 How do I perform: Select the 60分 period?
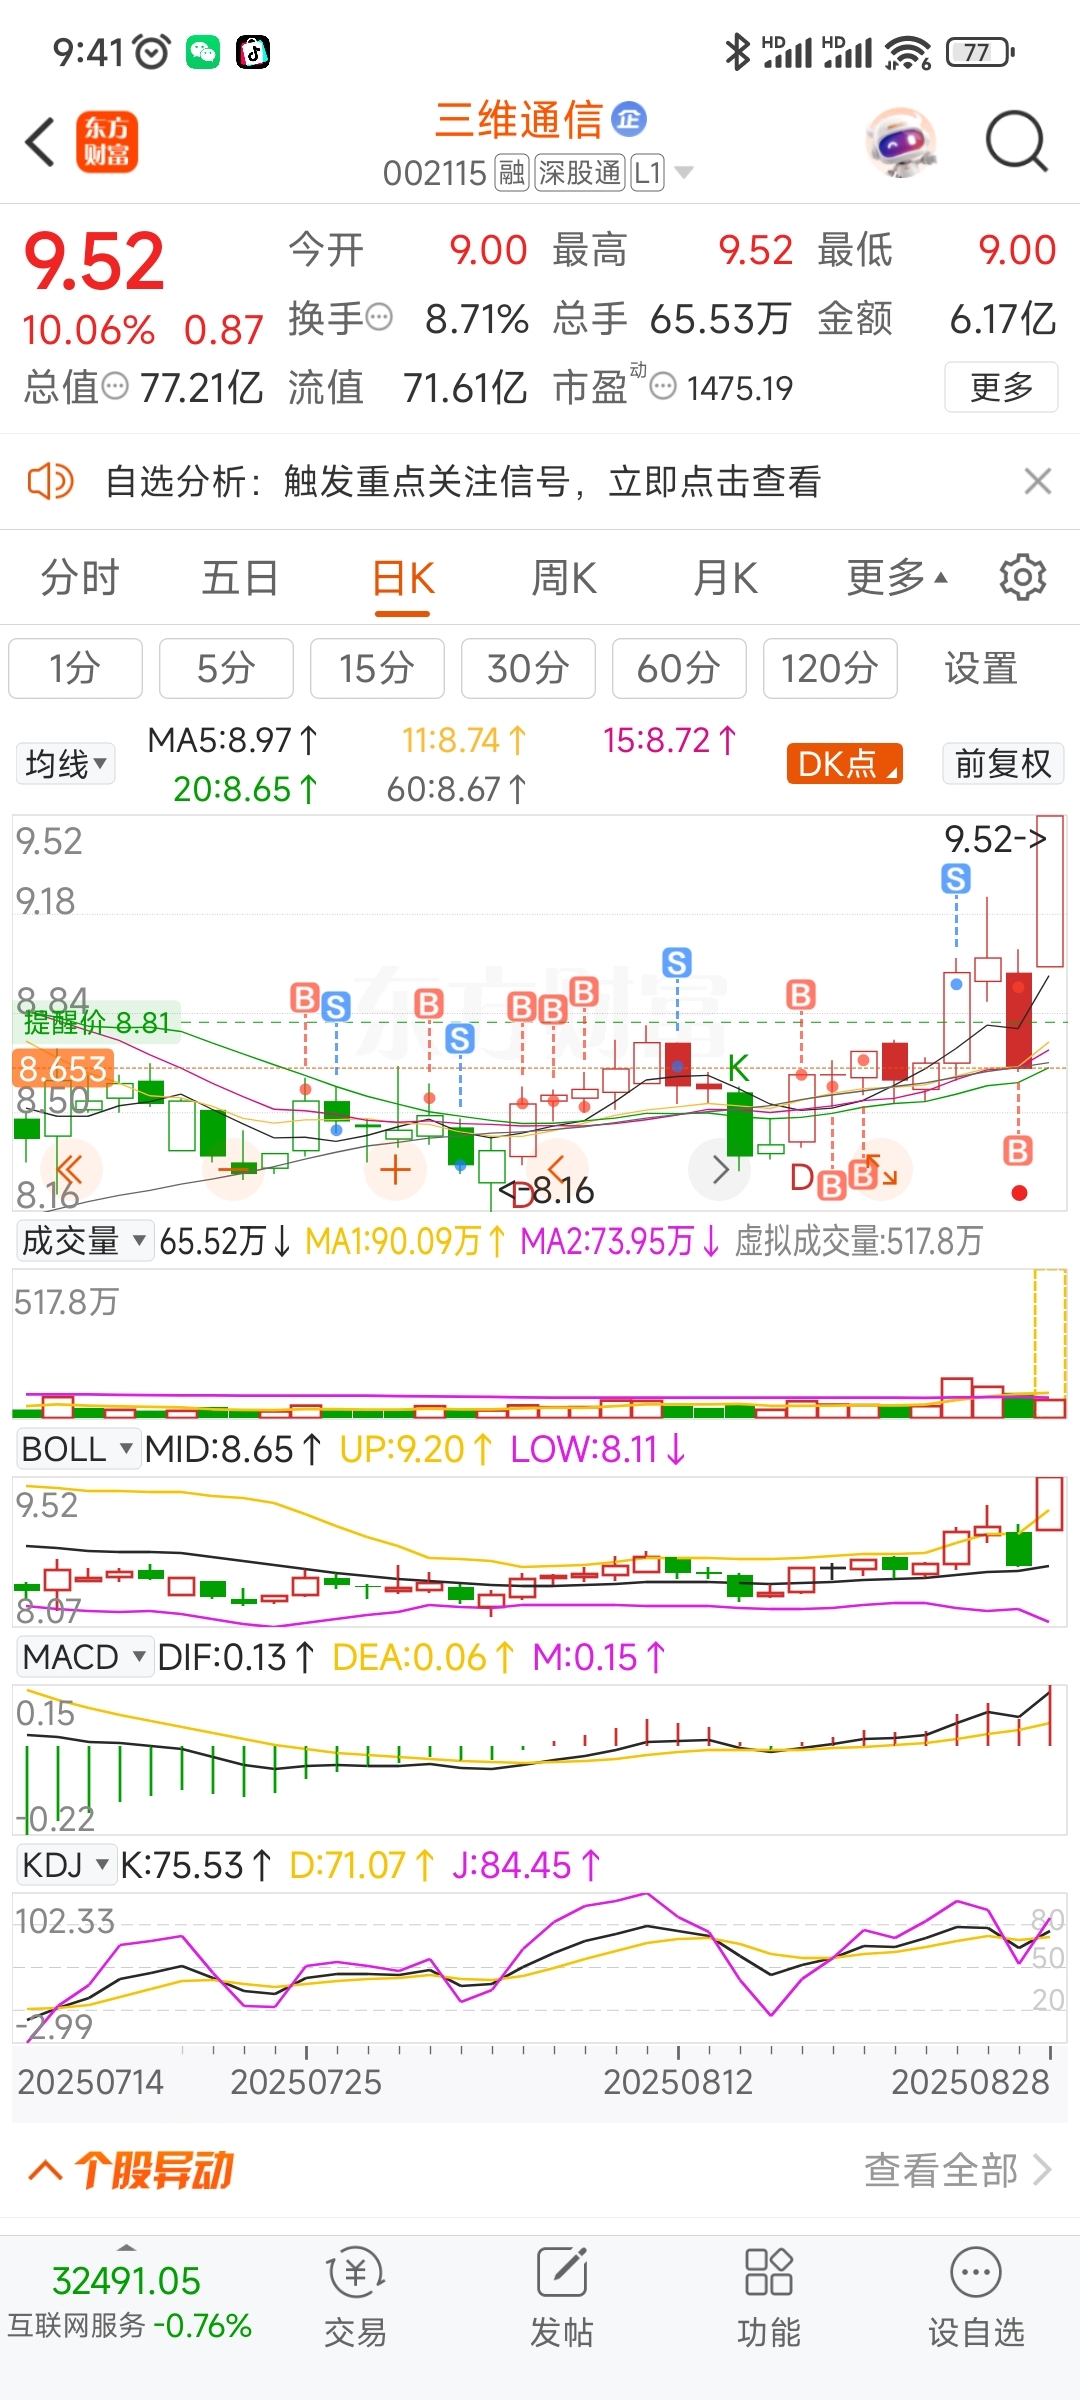click(679, 668)
